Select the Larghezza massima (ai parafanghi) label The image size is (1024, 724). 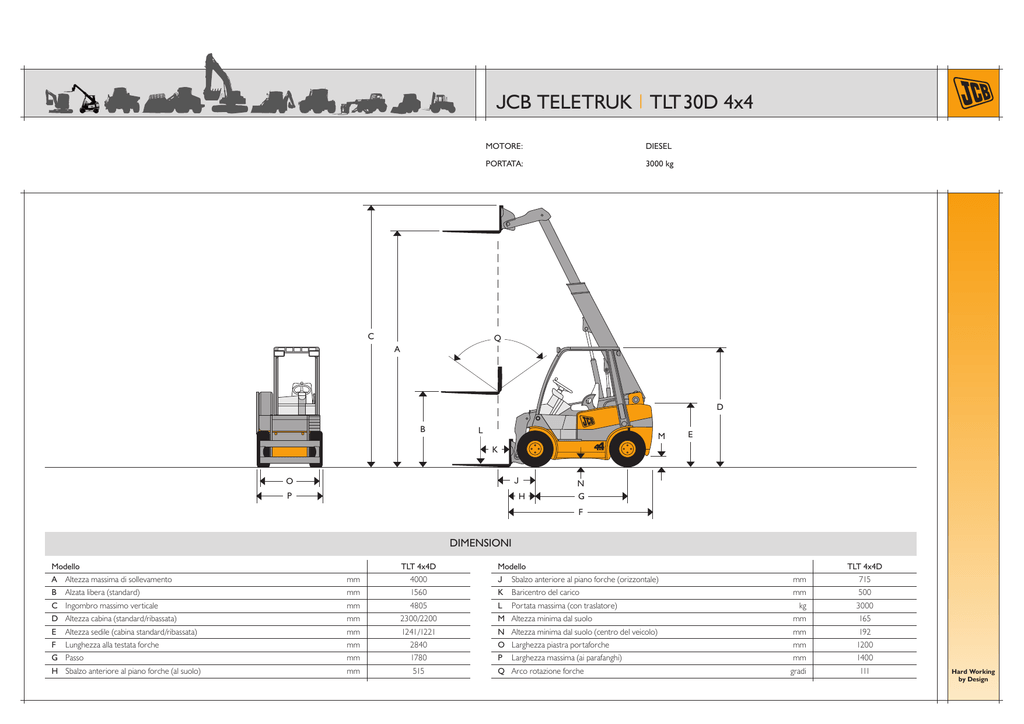[566, 658]
